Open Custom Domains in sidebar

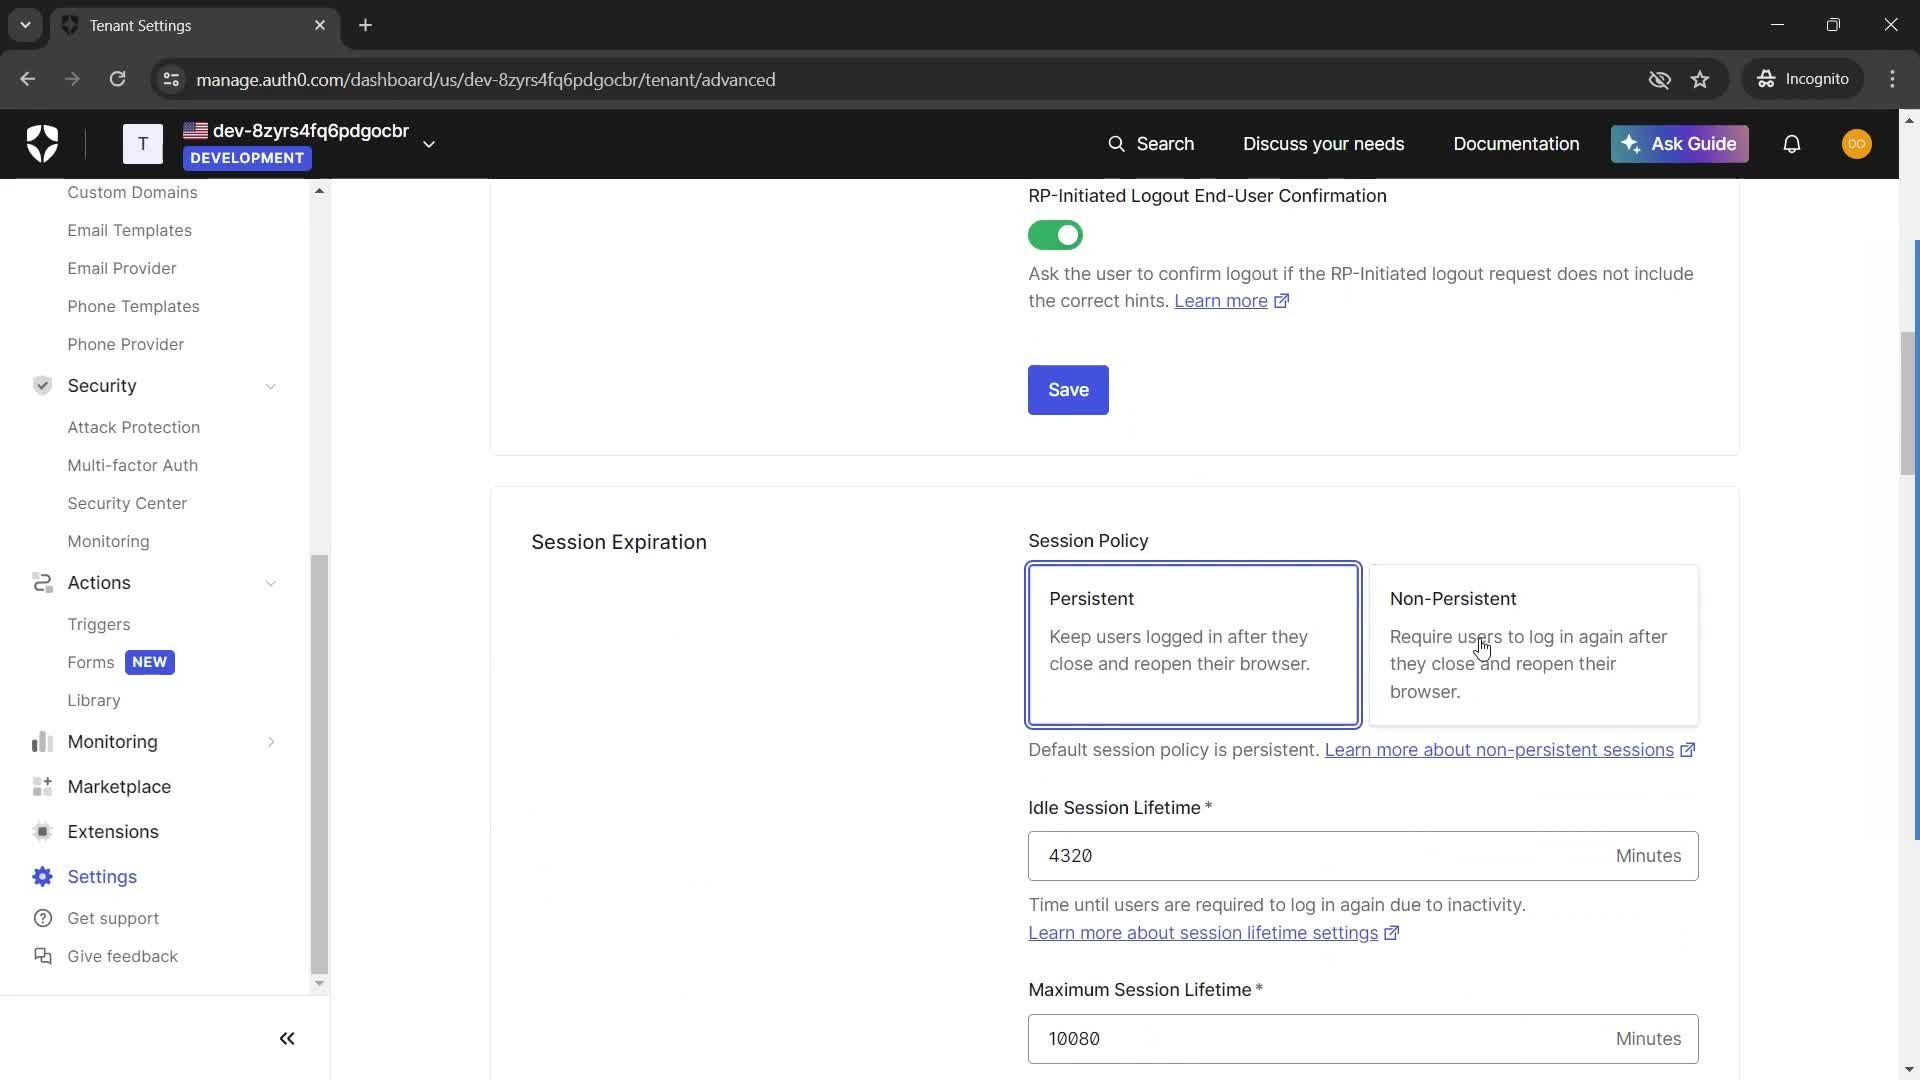tap(132, 192)
